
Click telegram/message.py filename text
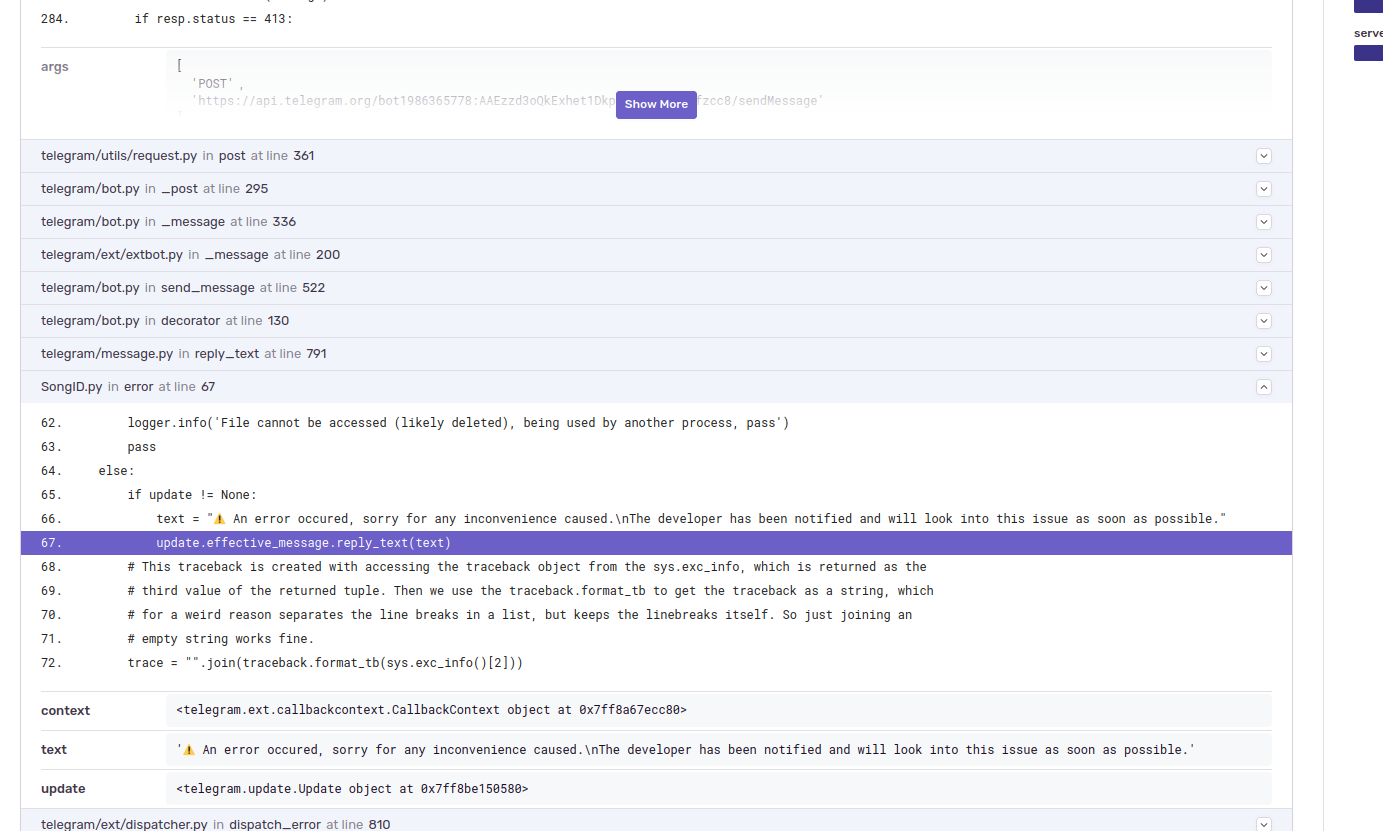point(107,354)
